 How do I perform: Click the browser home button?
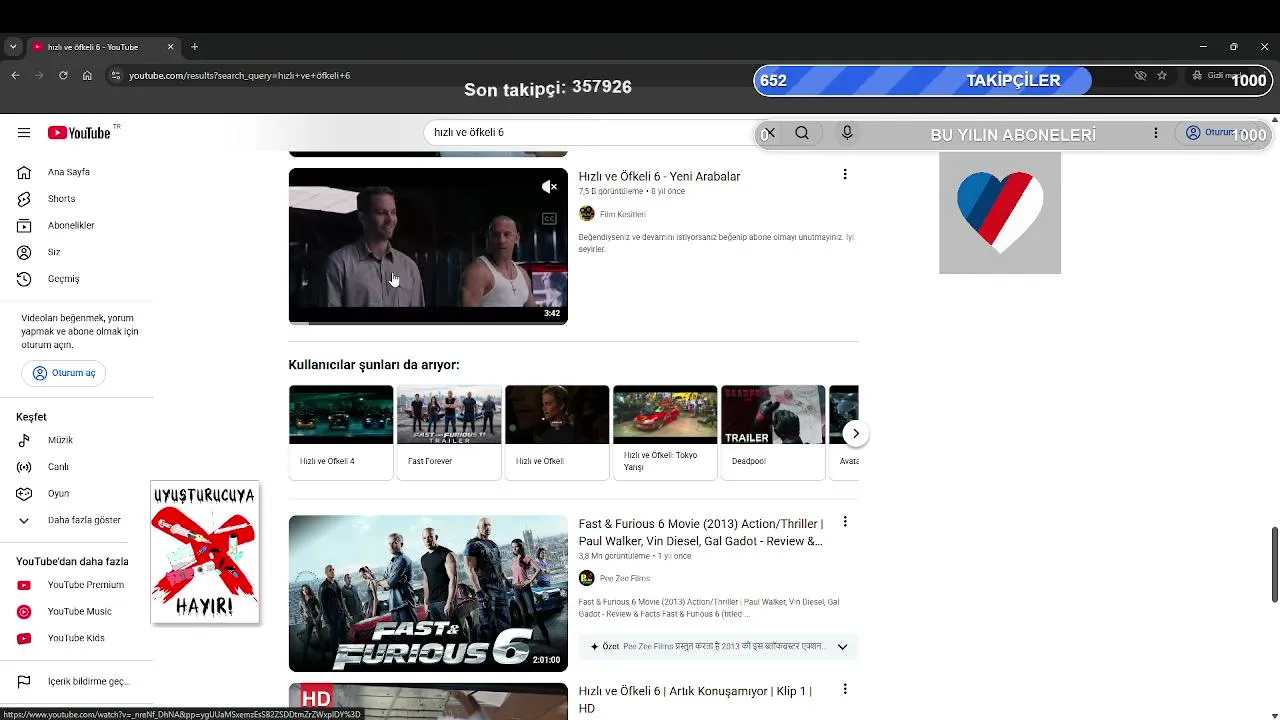coord(87,76)
